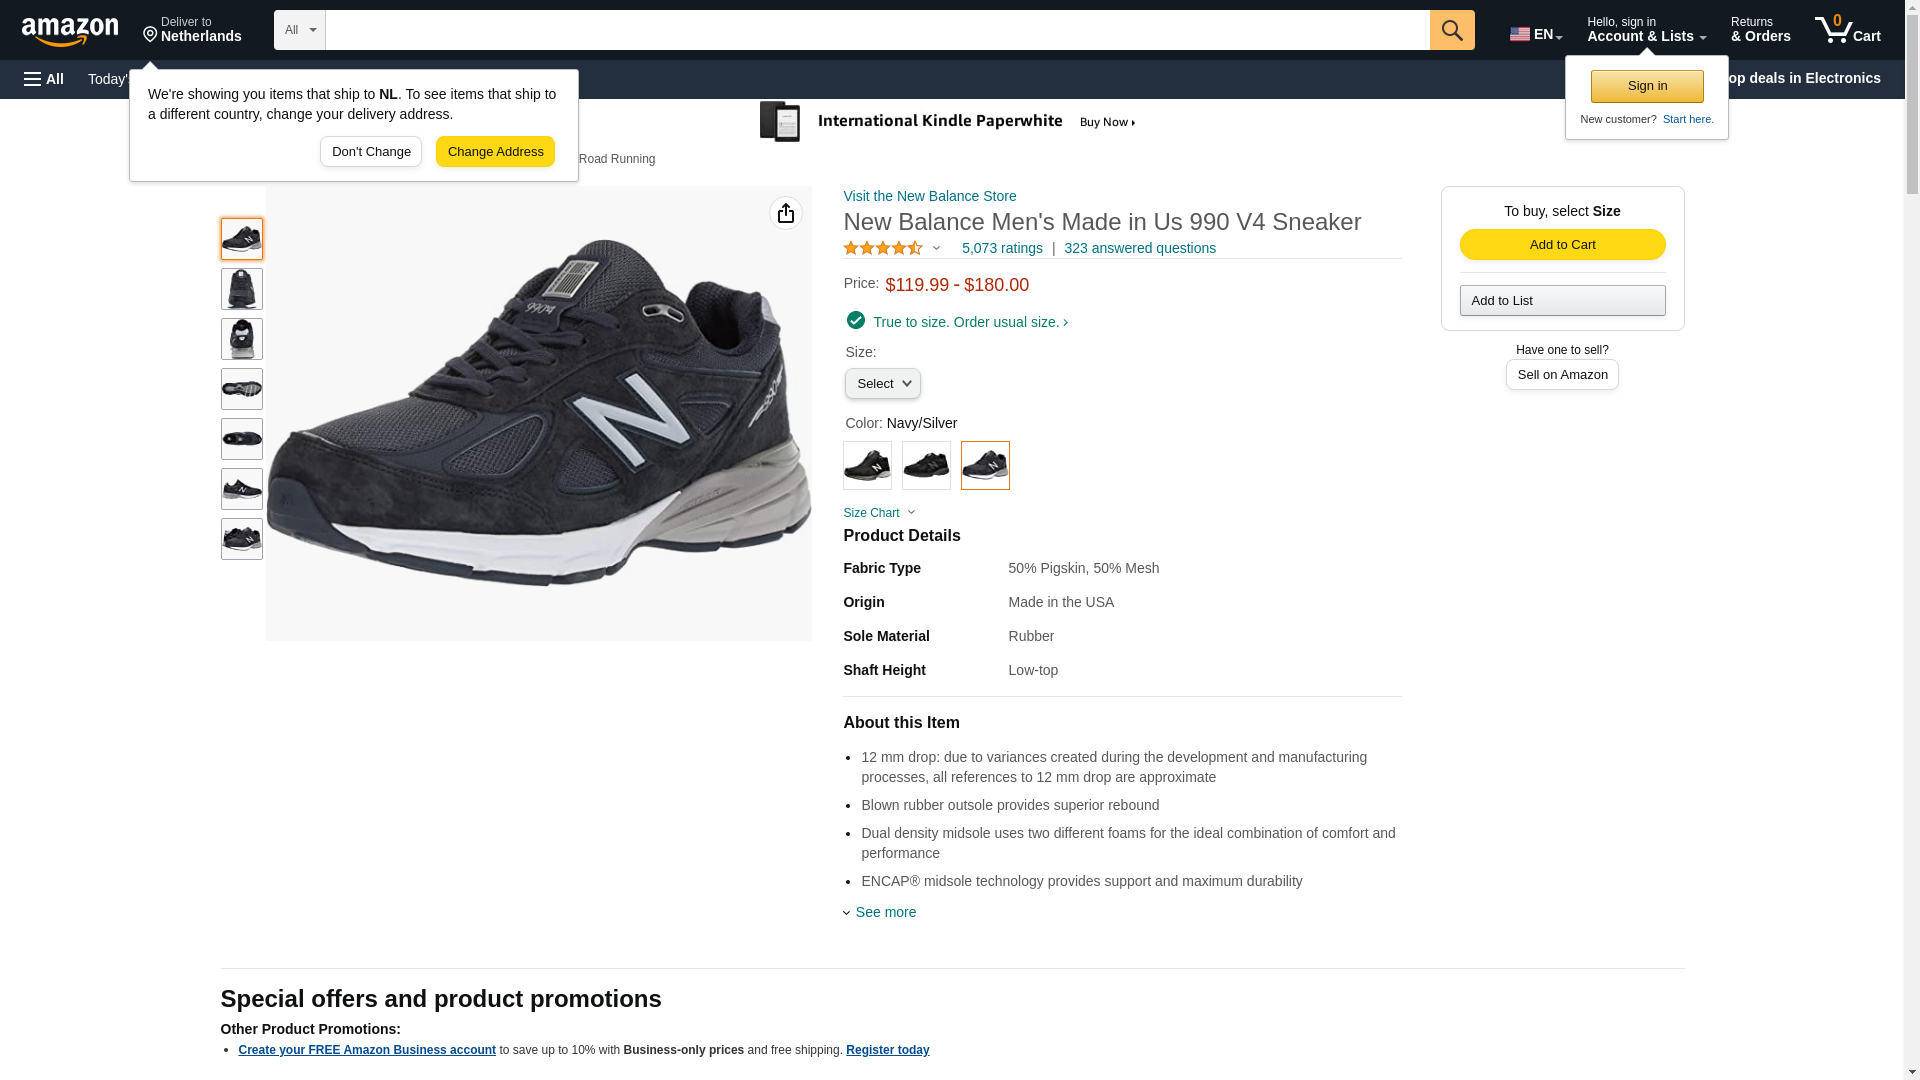1920x1080 pixels.
Task: Click the share icon on product image
Action: [x=785, y=213]
